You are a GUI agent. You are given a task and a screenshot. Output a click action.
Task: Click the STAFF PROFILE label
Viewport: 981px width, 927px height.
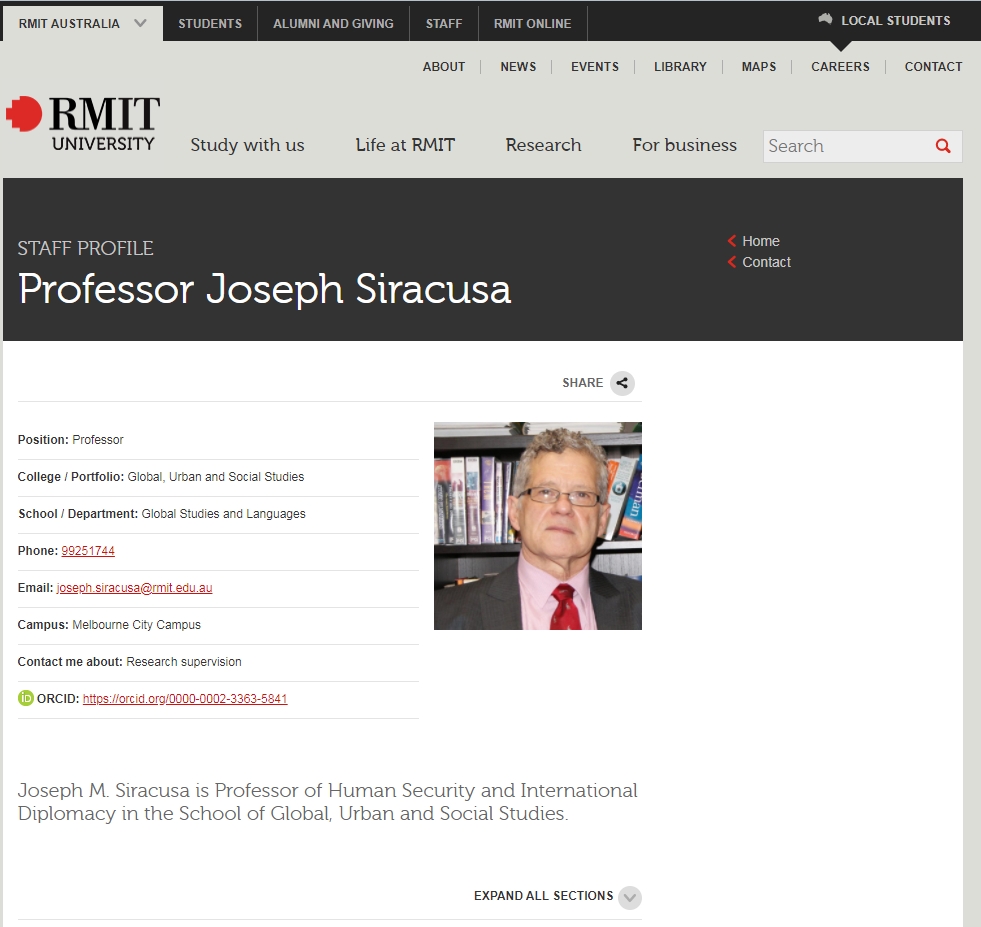click(x=86, y=248)
